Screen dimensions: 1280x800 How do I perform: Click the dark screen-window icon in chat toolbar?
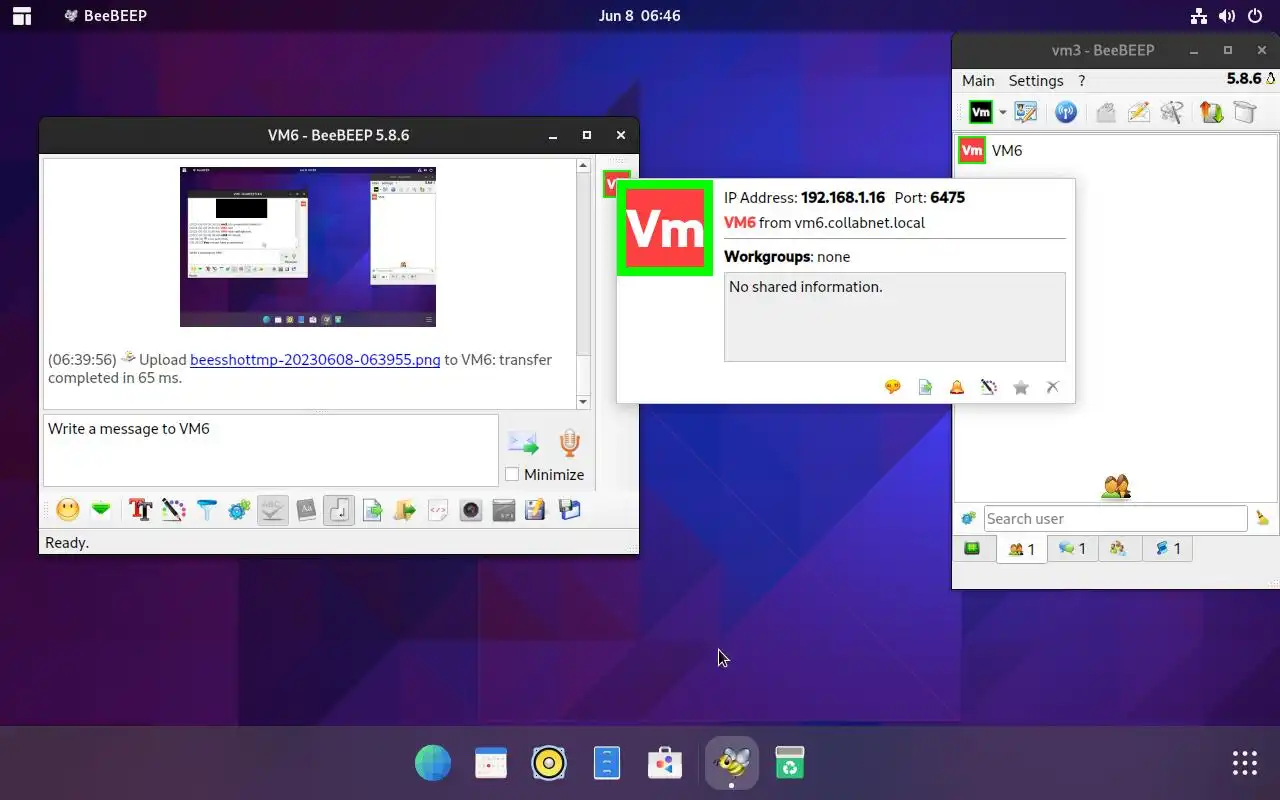tap(504, 510)
